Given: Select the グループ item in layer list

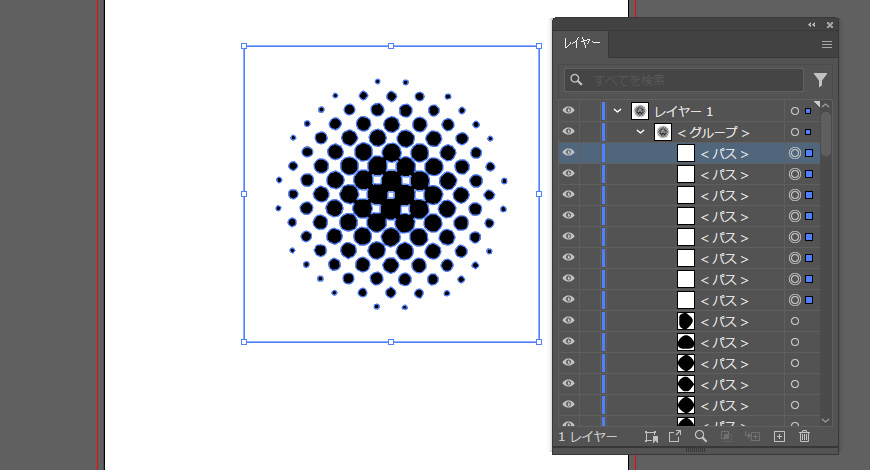Looking at the screenshot, I should pyautogui.click(x=713, y=132).
